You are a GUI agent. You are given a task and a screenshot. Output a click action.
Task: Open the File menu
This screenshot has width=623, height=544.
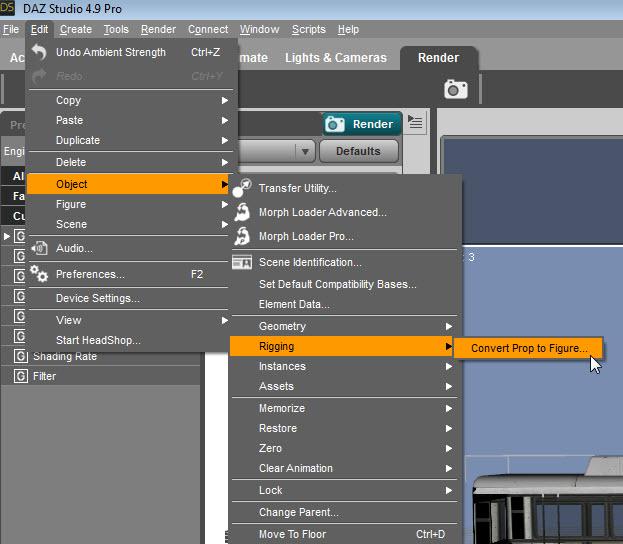point(11,29)
